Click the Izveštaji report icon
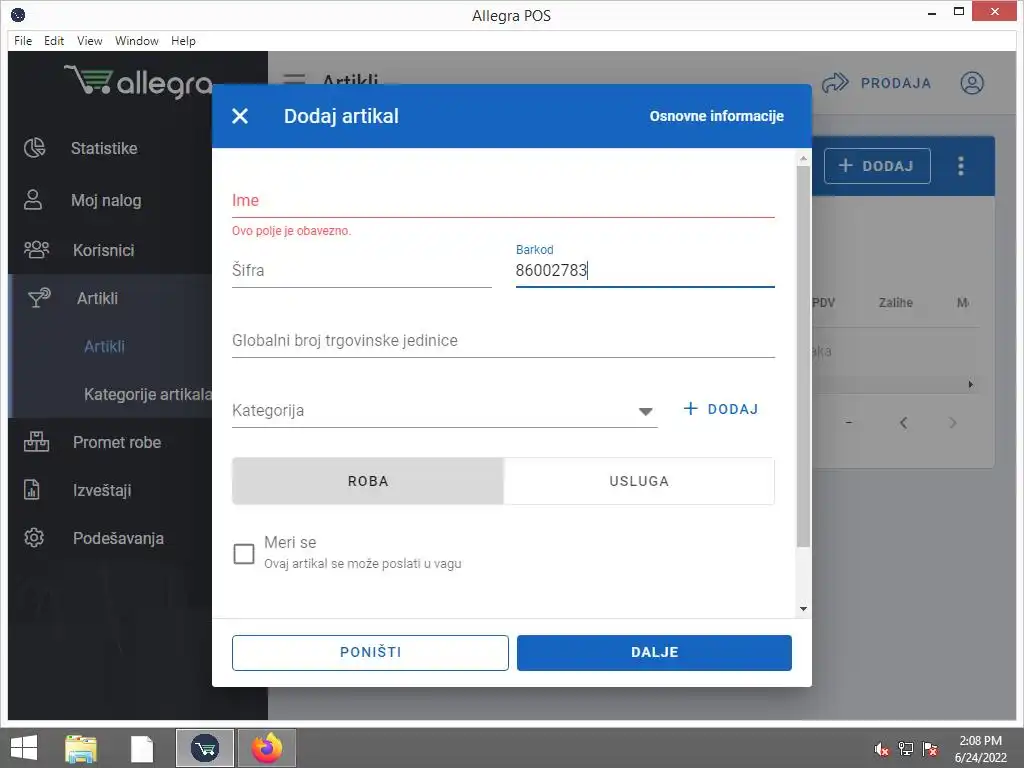Viewport: 1024px width, 768px height. pyautogui.click(x=31, y=490)
